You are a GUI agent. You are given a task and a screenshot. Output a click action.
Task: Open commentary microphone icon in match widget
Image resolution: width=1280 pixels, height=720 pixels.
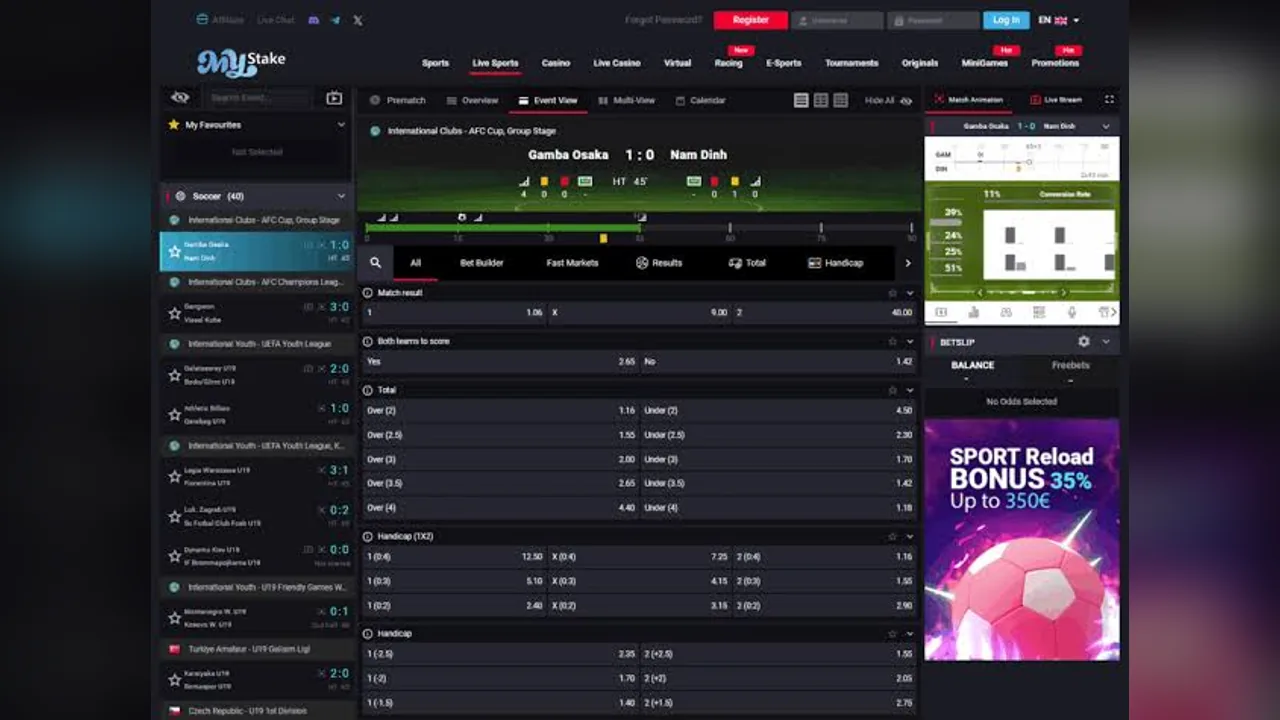pos(1071,313)
